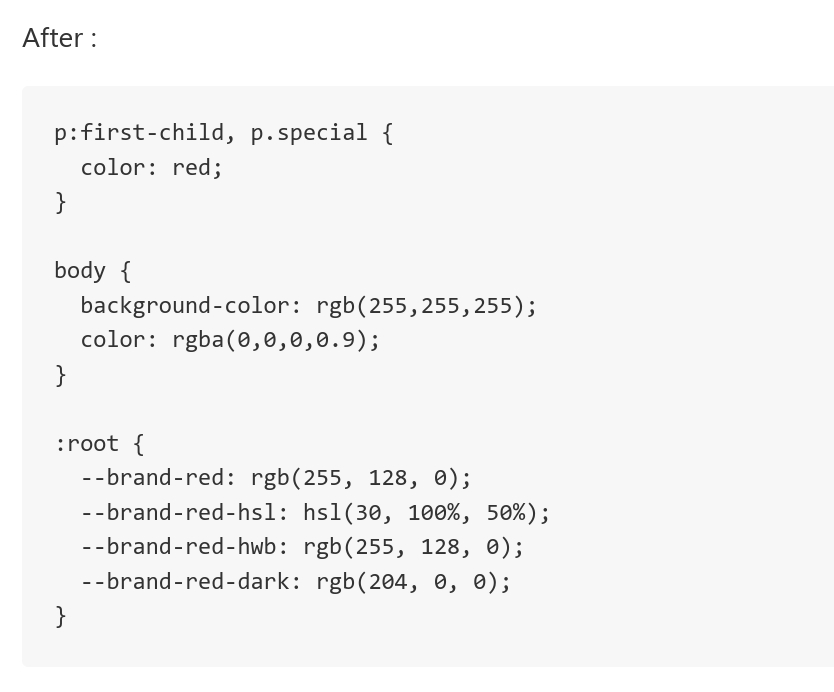Click the rgb(204, 0, 0) value
Viewport: 834px width, 692px height.
(x=407, y=581)
